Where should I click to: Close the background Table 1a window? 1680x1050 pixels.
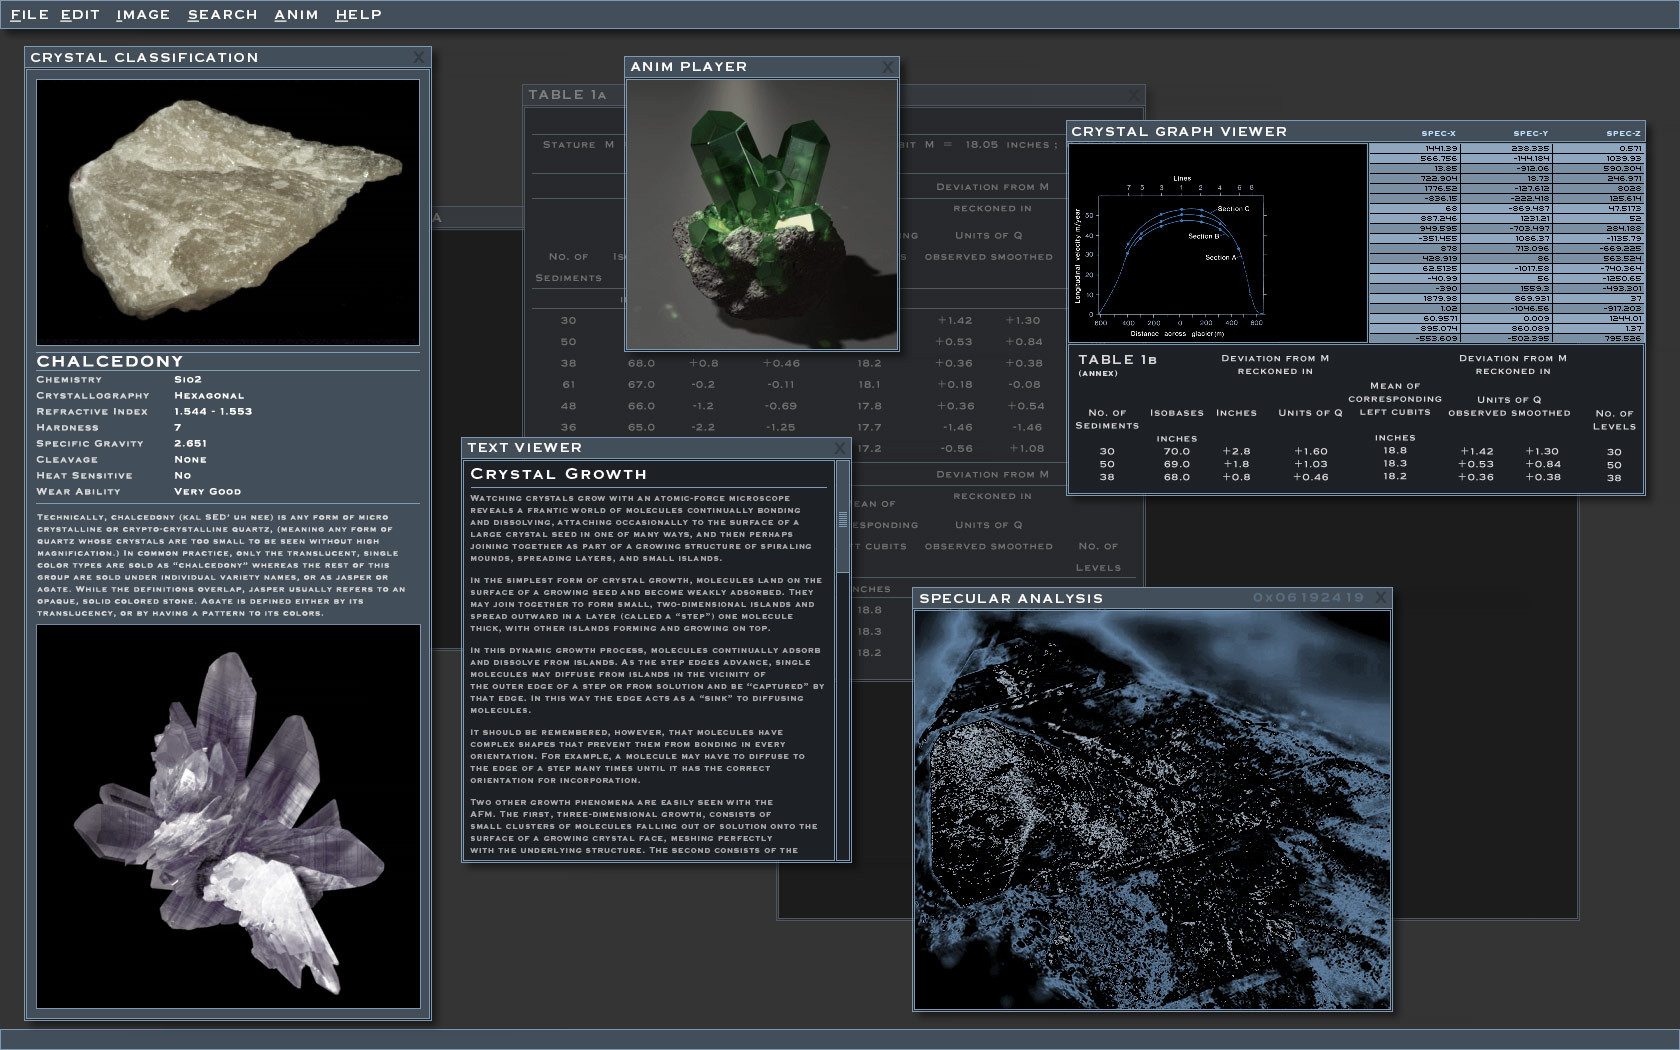click(1133, 95)
